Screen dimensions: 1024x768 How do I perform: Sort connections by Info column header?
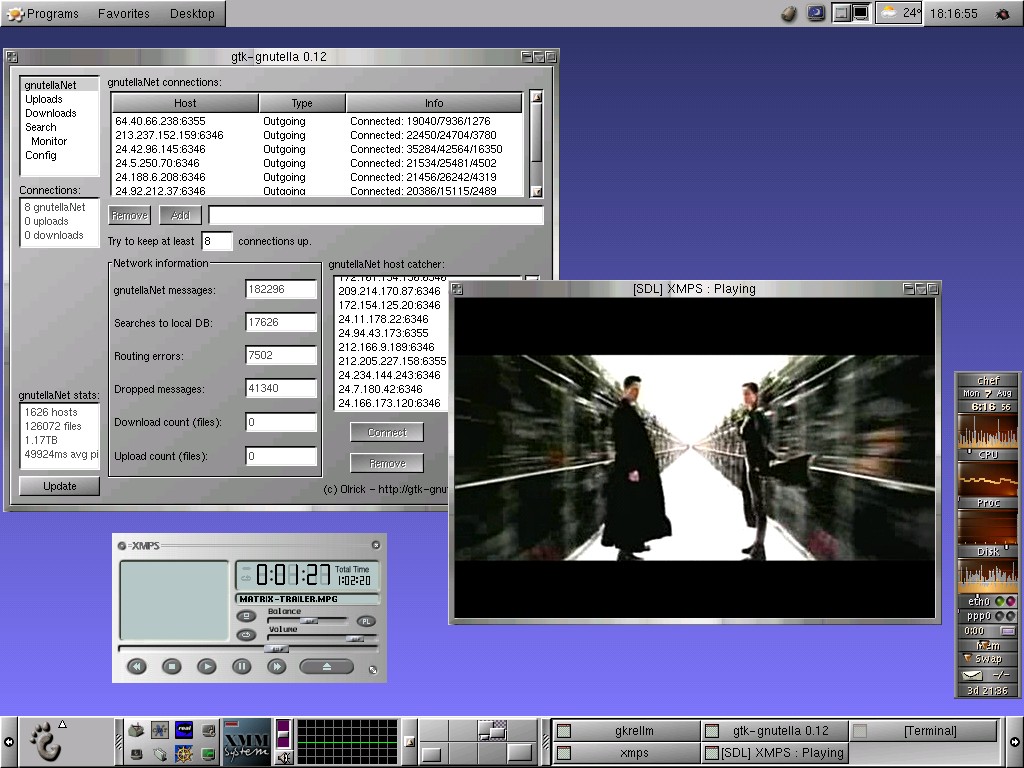tap(434, 103)
